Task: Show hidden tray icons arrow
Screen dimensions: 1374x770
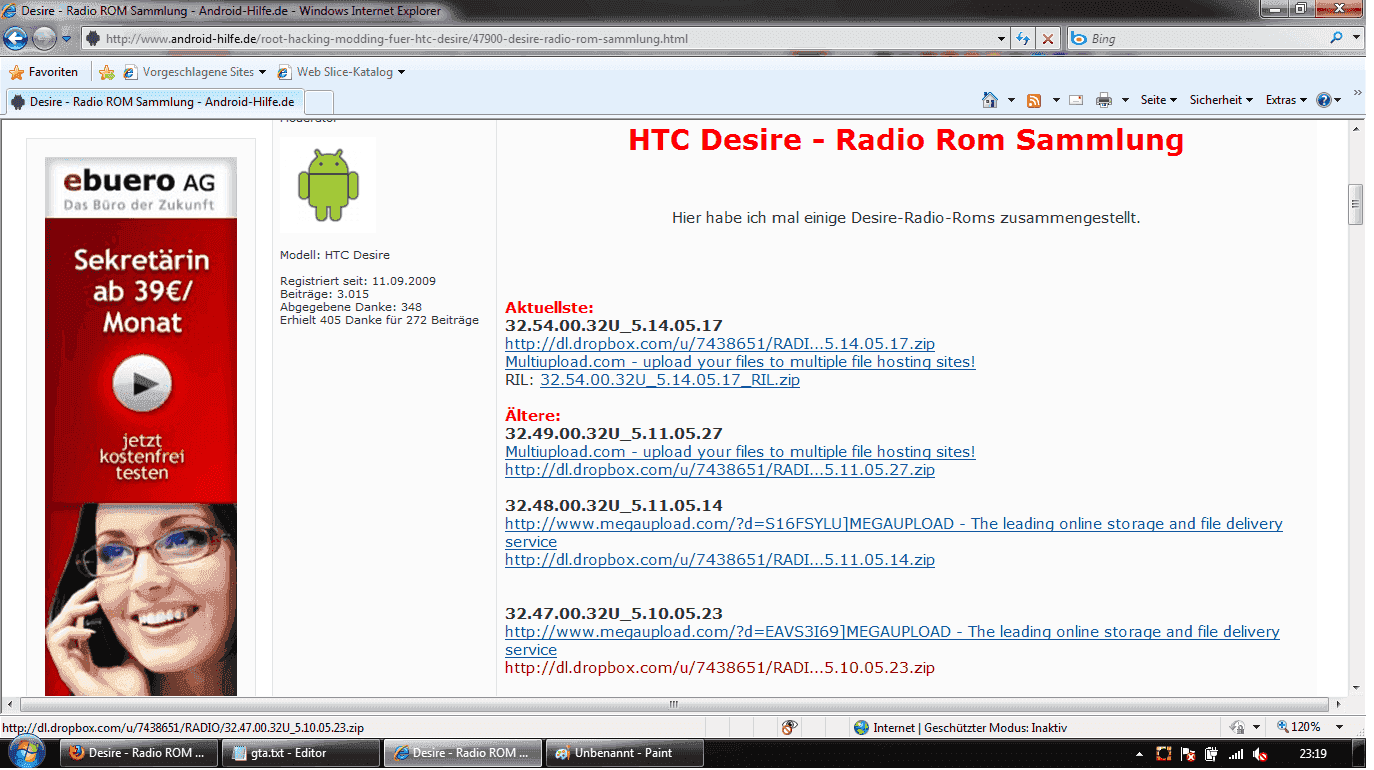Action: point(1141,753)
